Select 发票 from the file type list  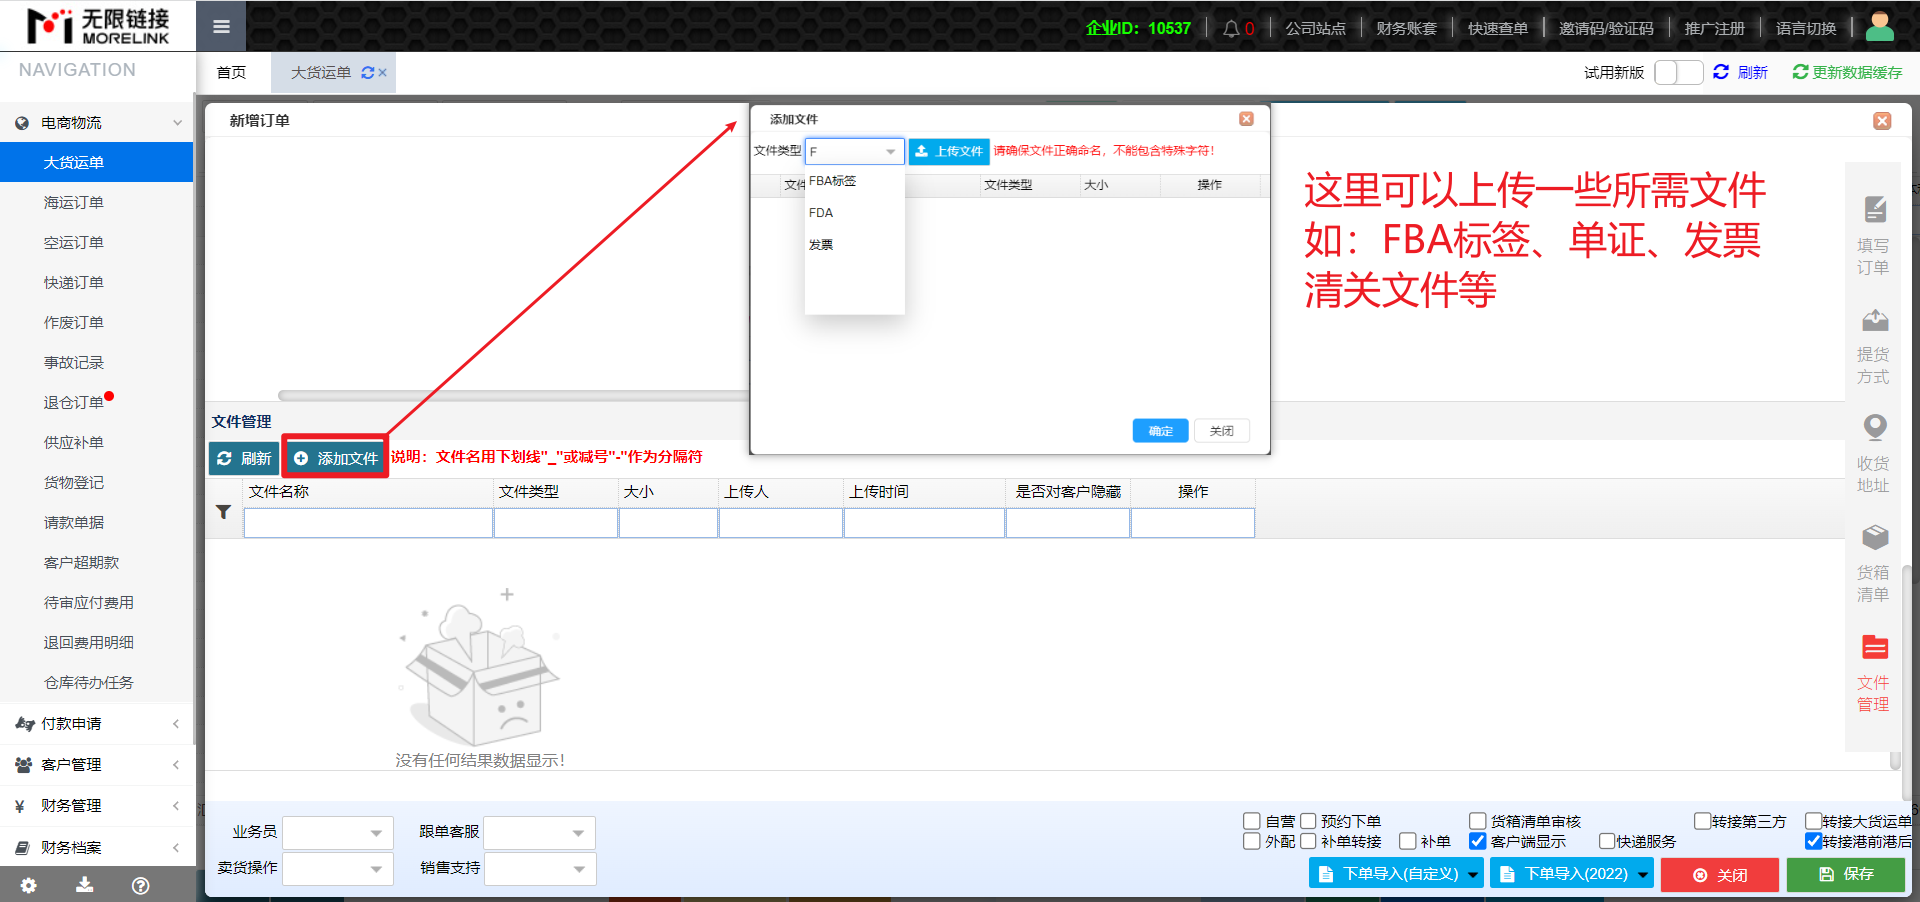[x=854, y=245]
